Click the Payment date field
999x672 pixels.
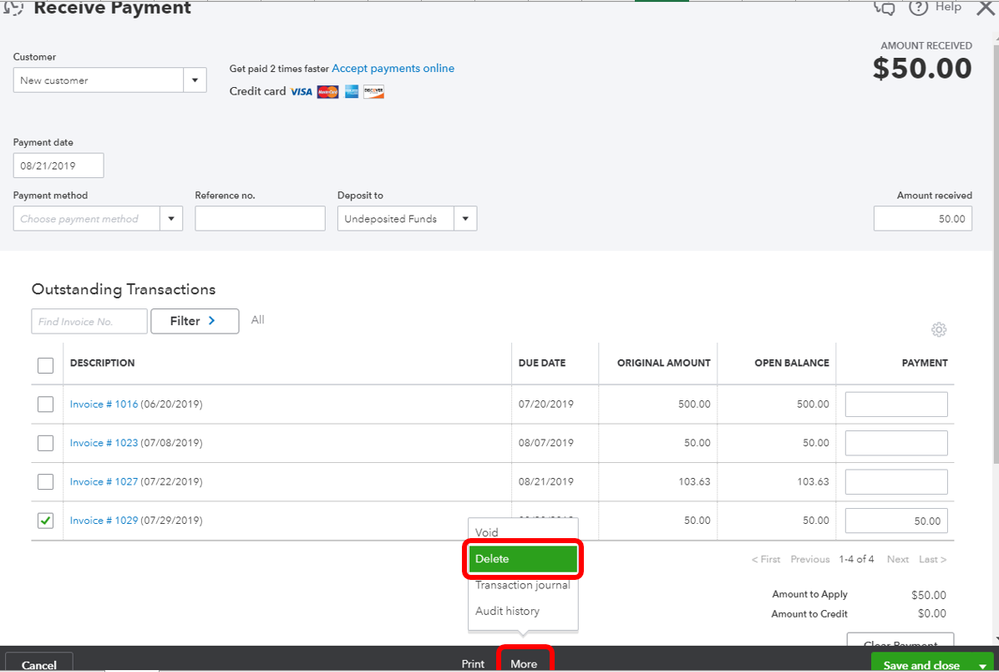59,166
